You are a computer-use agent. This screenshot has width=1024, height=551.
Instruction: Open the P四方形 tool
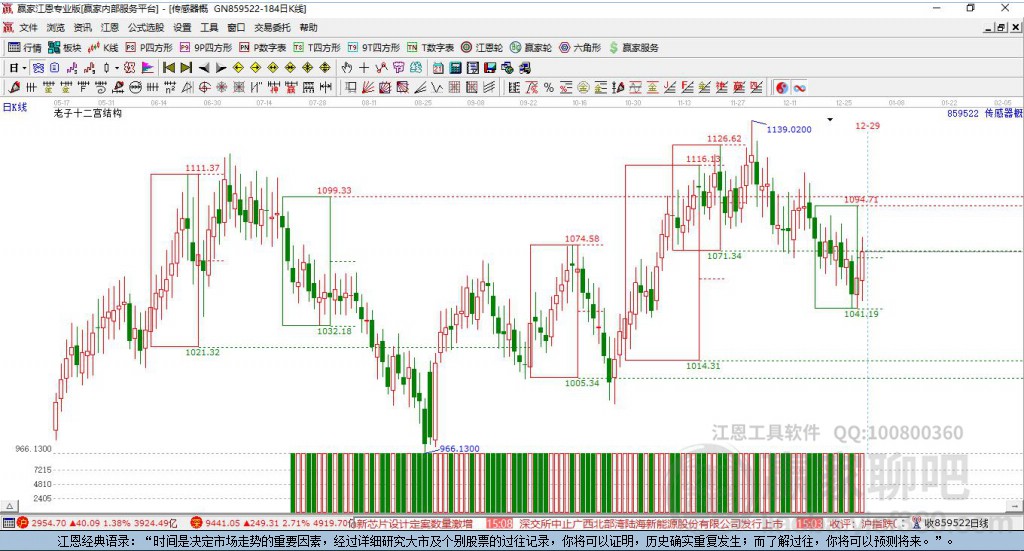click(149, 48)
